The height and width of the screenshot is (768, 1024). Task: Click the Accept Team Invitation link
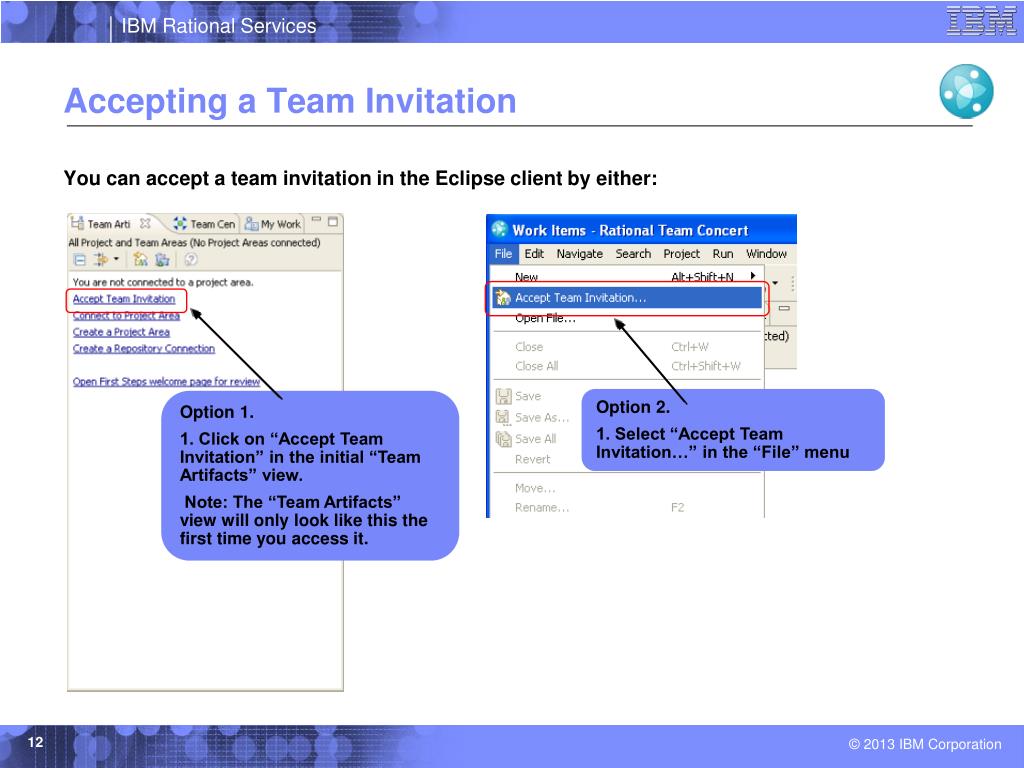click(x=124, y=299)
